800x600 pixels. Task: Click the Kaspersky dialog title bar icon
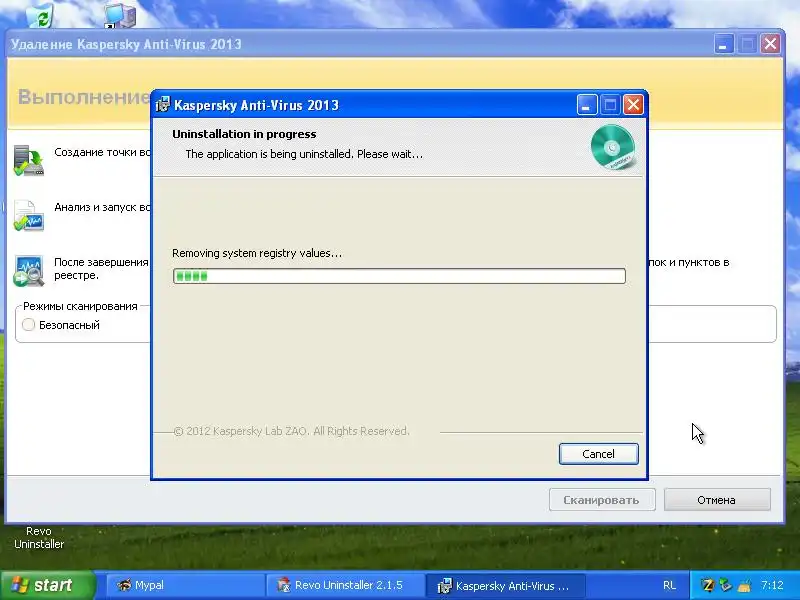pos(163,105)
